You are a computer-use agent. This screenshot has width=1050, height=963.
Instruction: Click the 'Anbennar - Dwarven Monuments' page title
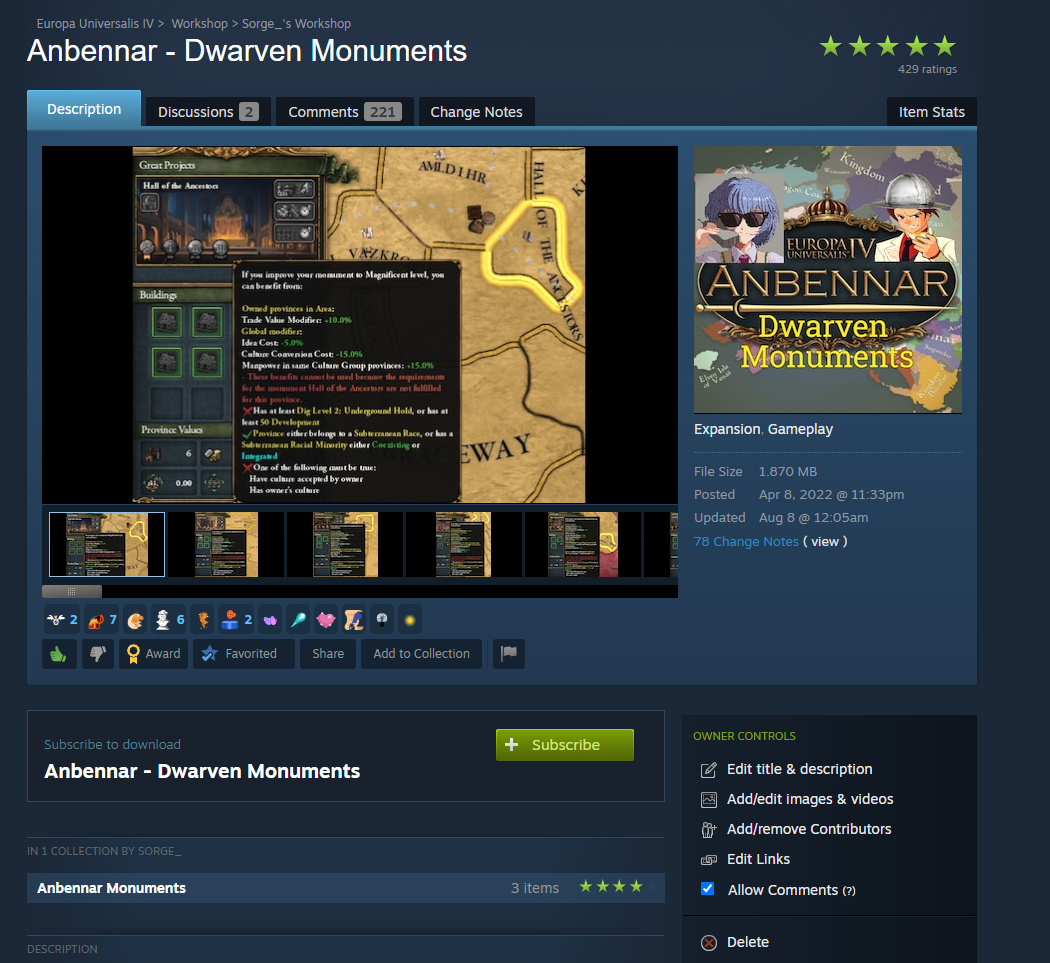246,51
